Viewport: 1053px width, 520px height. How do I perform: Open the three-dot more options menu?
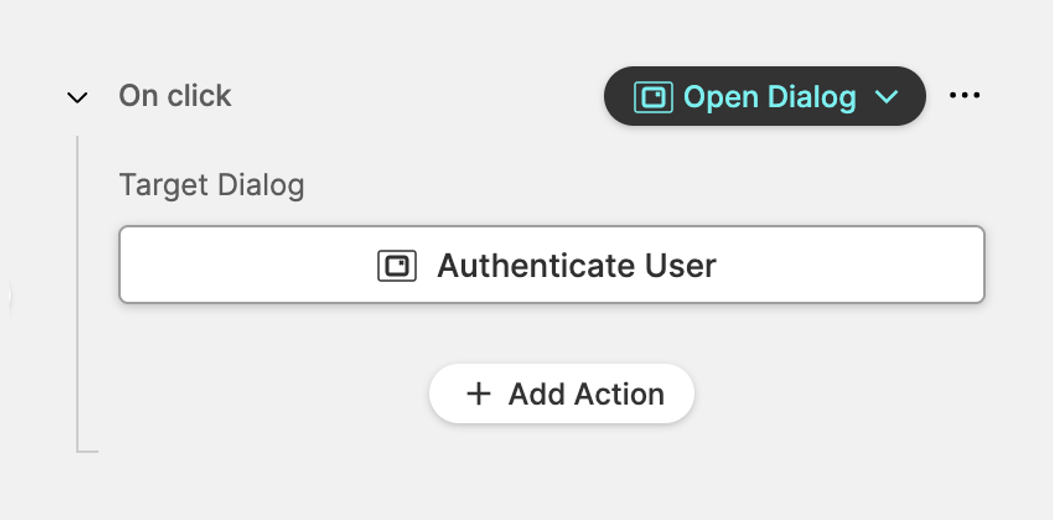(964, 95)
